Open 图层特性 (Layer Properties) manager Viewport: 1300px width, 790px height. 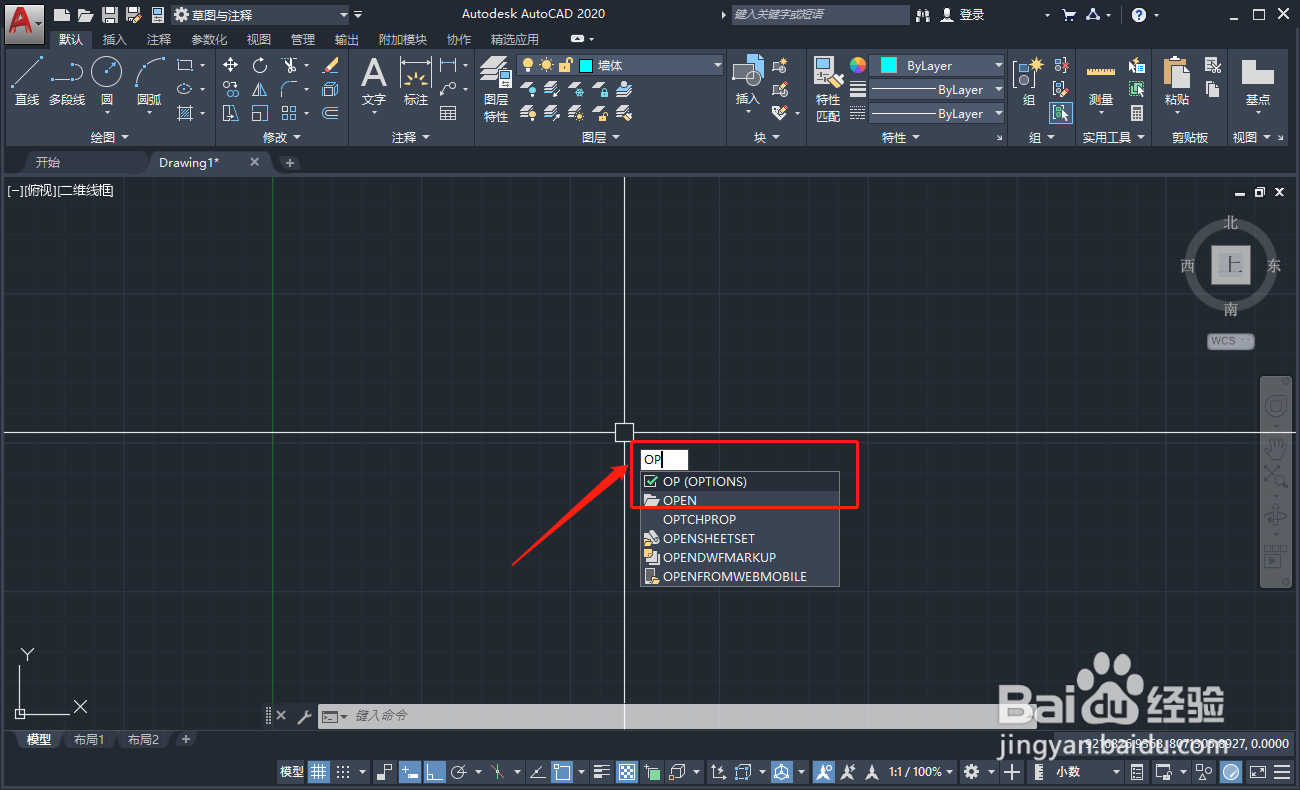pos(496,88)
